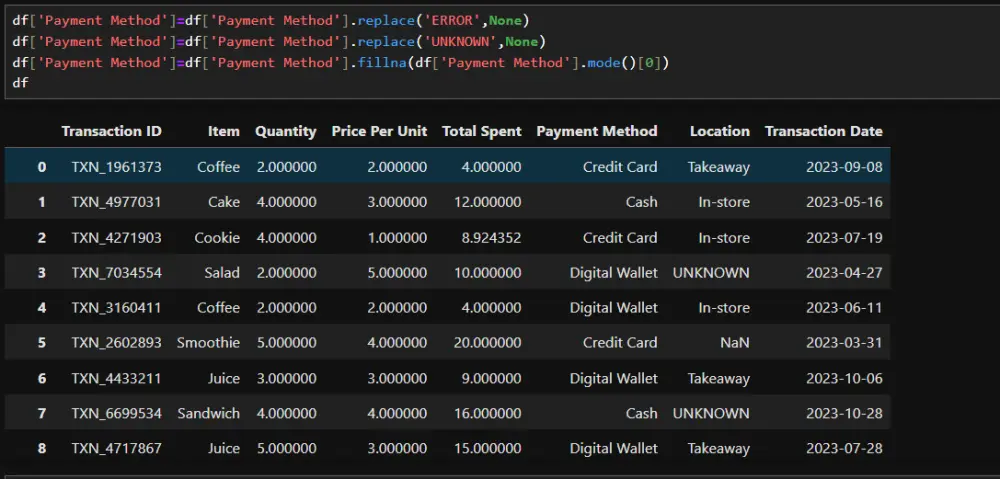Click Digital Wallet payment in Salad row

(x=614, y=273)
